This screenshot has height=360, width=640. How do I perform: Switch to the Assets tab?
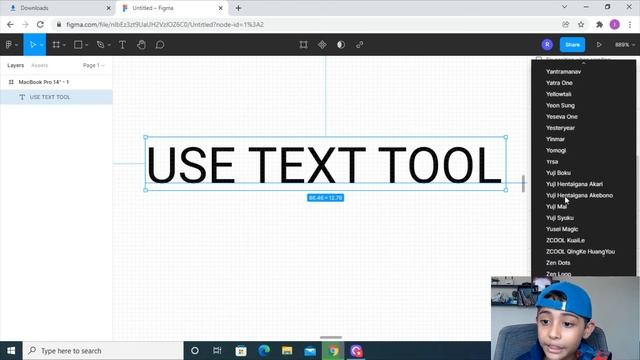tap(40, 65)
